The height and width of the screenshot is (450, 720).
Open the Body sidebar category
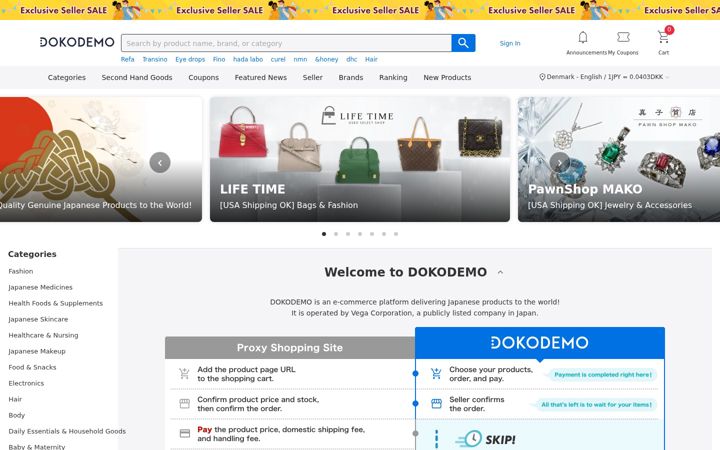[x=17, y=416]
